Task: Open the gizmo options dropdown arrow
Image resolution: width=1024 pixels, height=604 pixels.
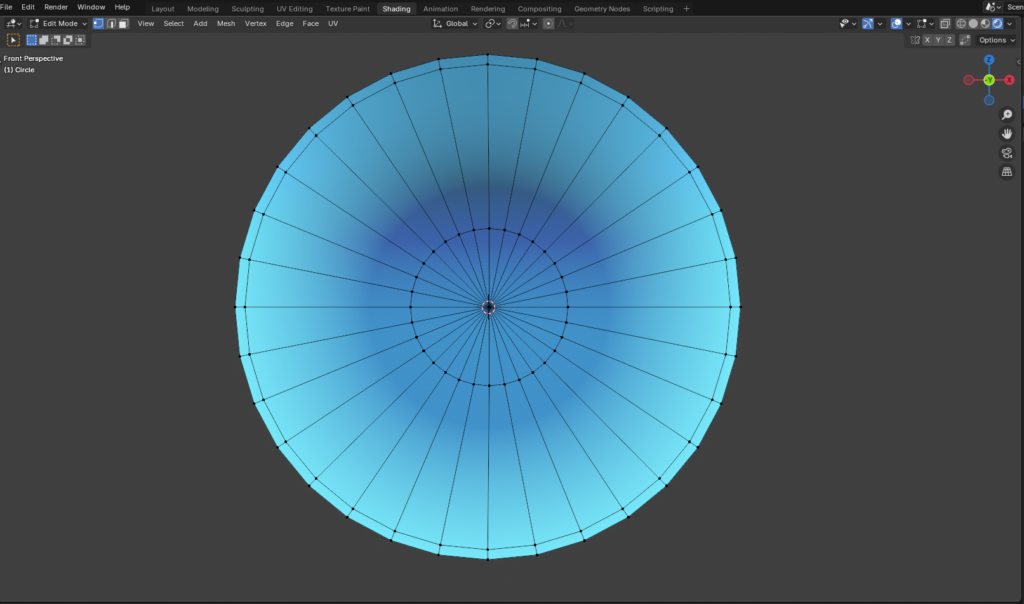Action: (880, 24)
